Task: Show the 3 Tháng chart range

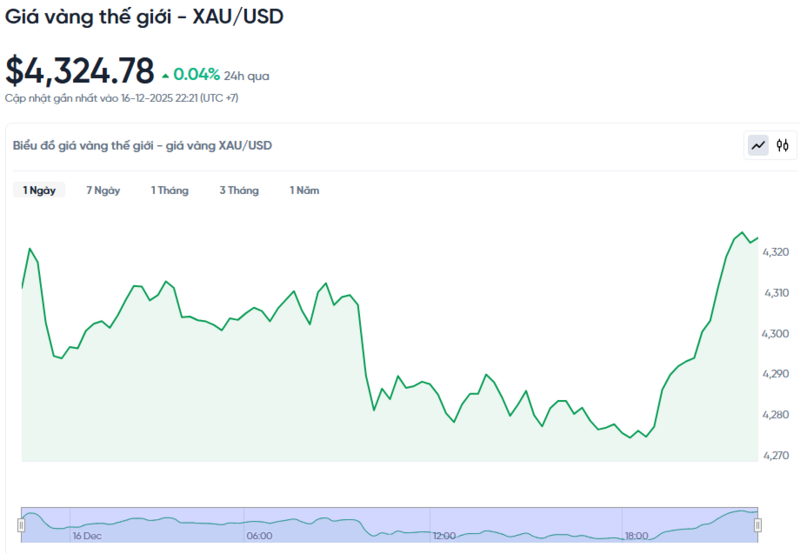Action: tap(239, 190)
